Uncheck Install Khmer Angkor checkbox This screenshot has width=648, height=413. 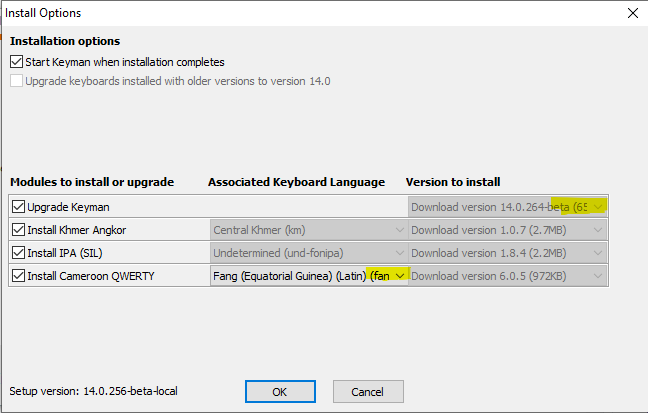pyautogui.click(x=18, y=229)
